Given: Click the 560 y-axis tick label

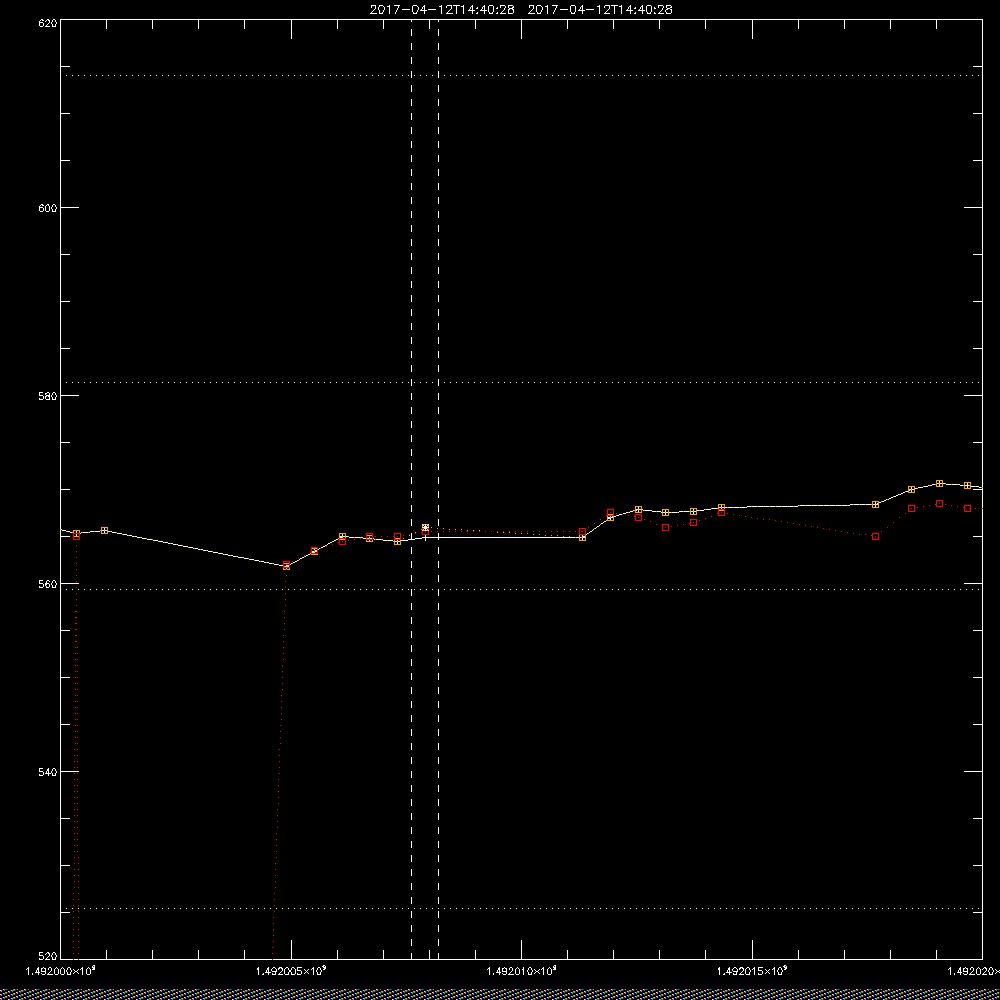Looking at the screenshot, I should point(49,584).
